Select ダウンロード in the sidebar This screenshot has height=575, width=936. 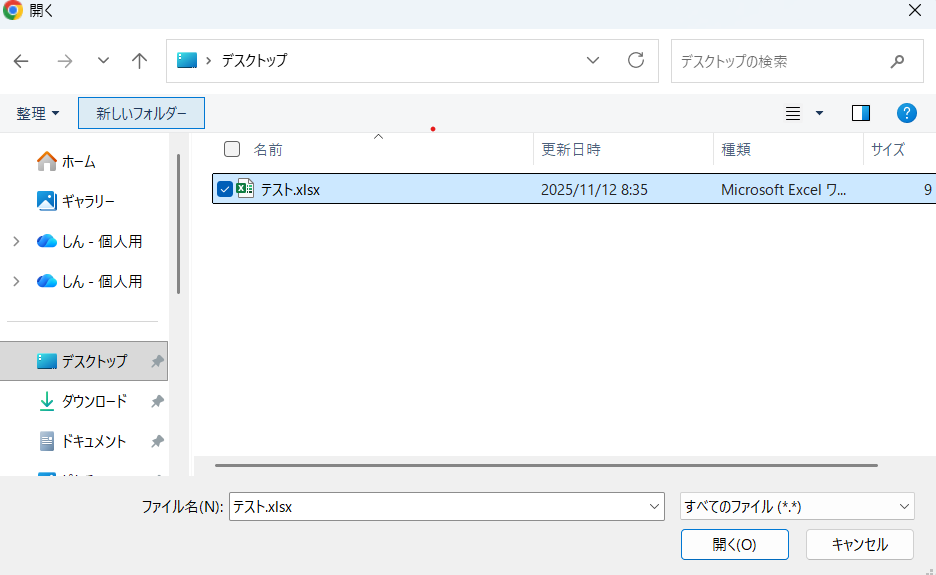pos(94,401)
